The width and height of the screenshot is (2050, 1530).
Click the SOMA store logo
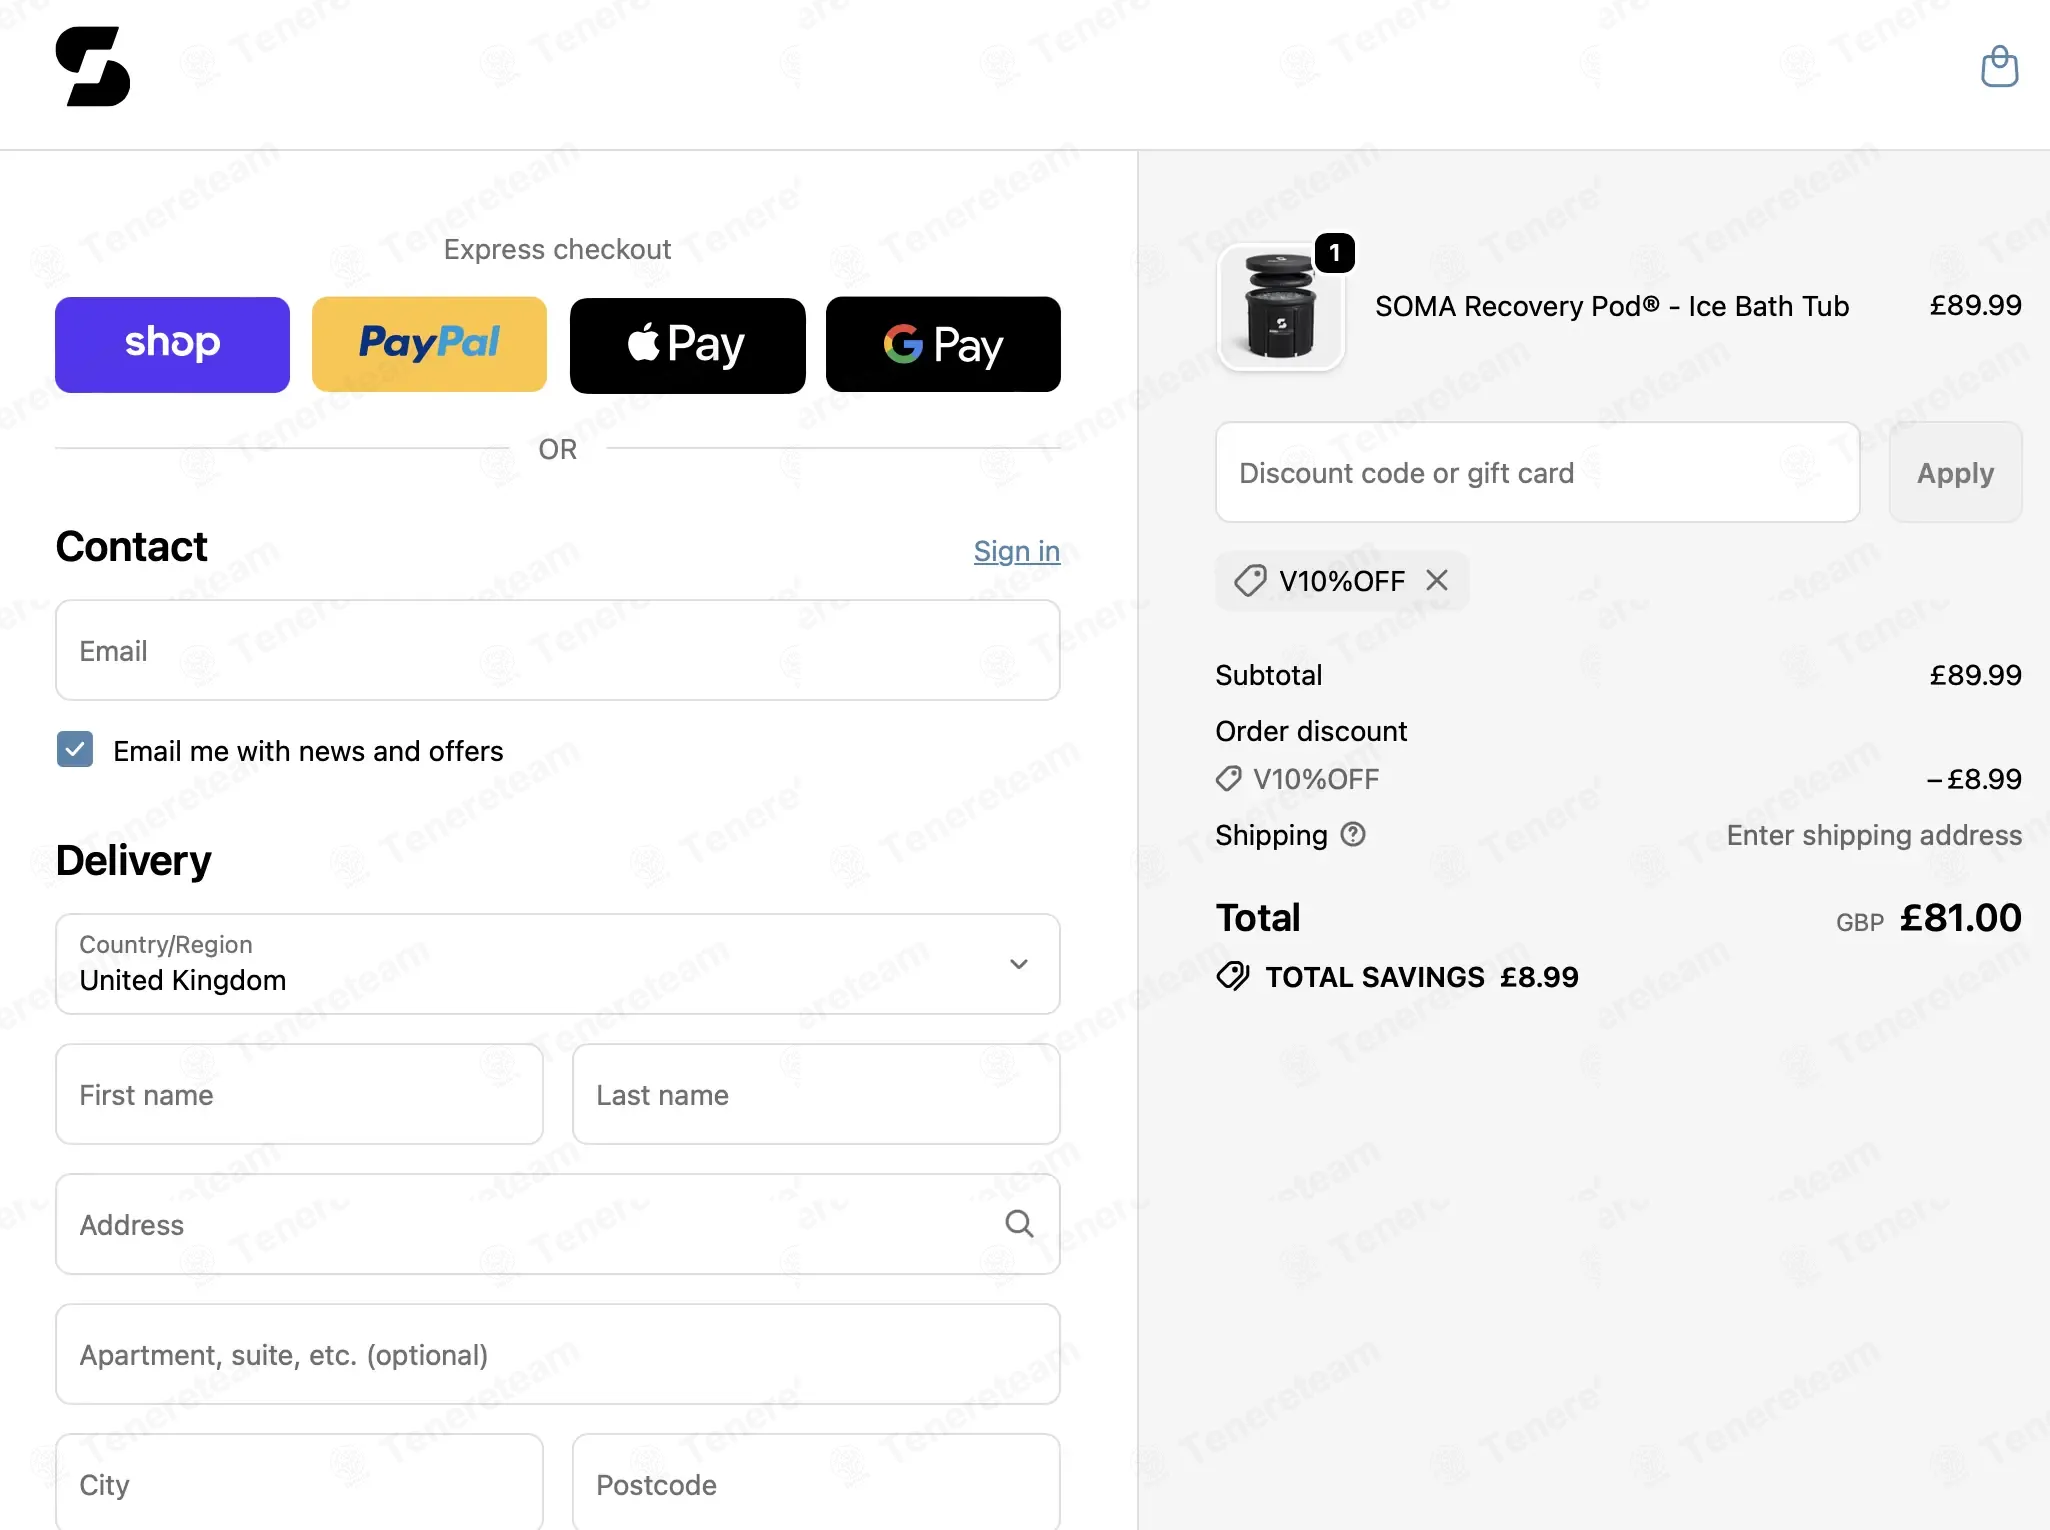pyautogui.click(x=93, y=66)
